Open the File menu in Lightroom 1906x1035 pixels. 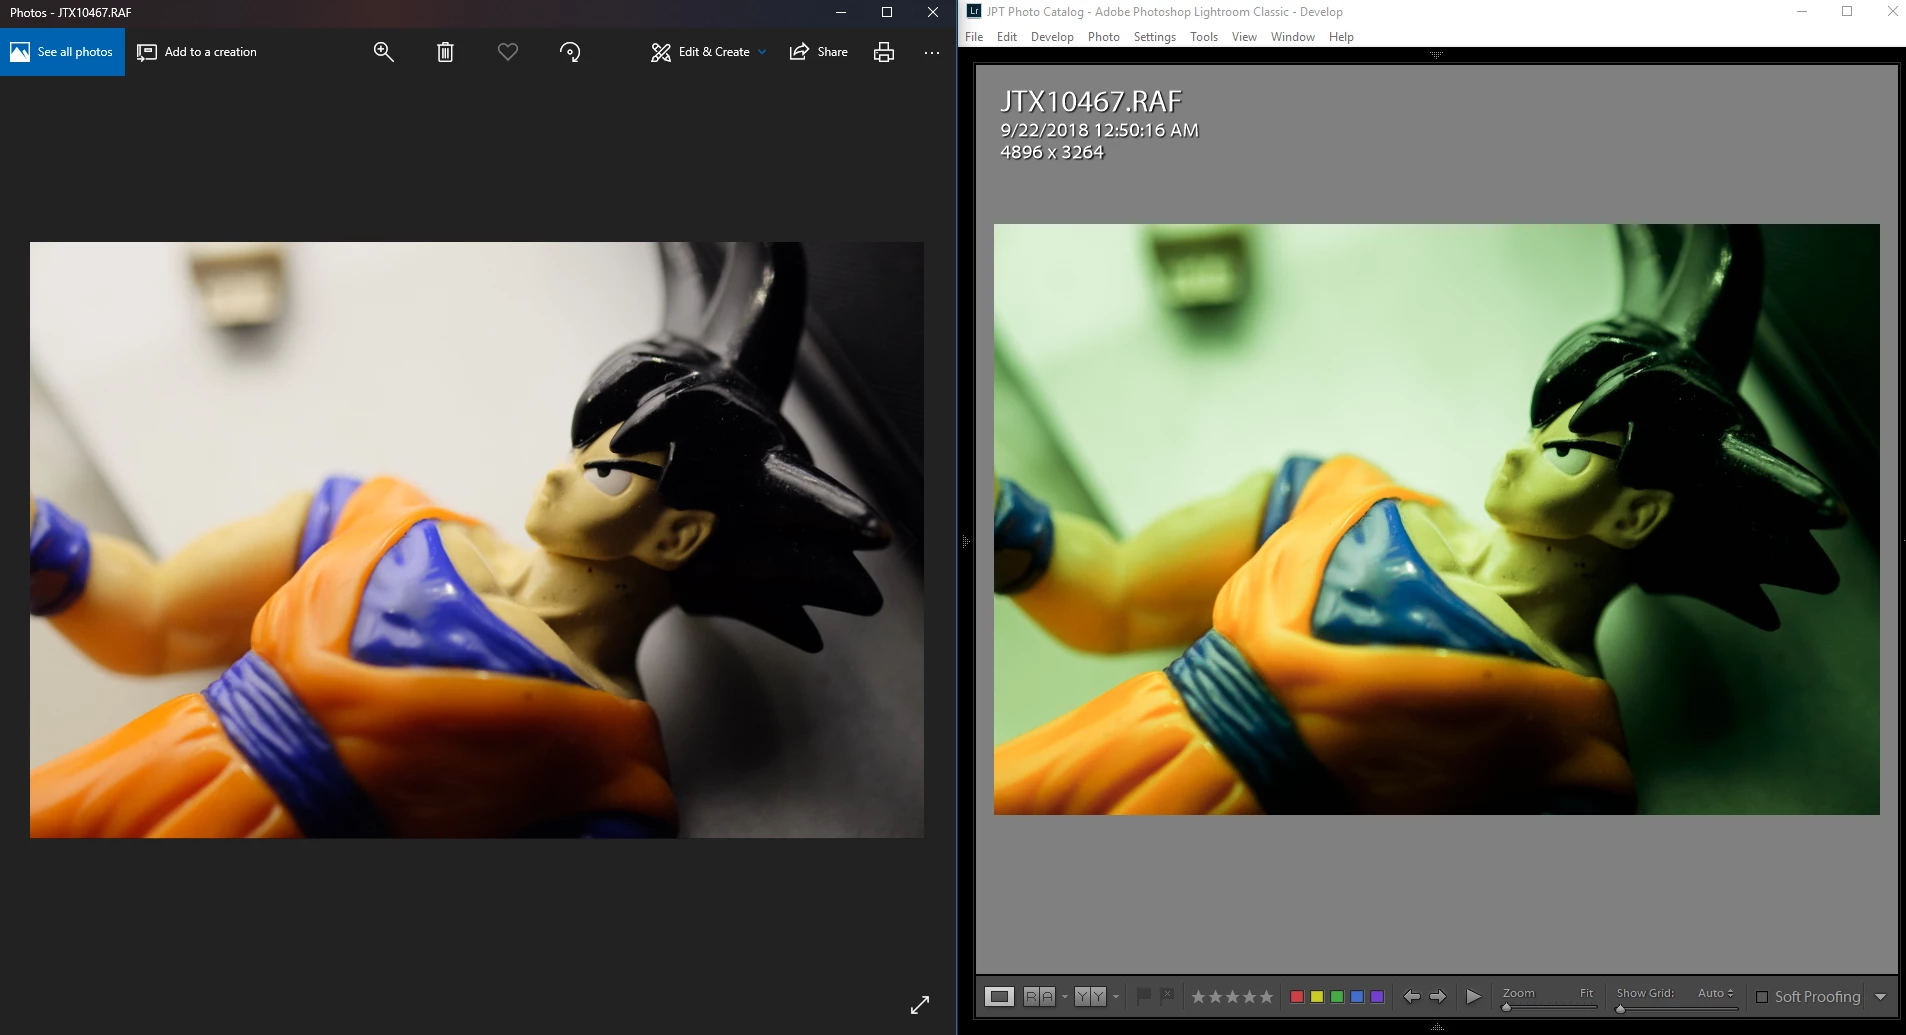coord(974,37)
